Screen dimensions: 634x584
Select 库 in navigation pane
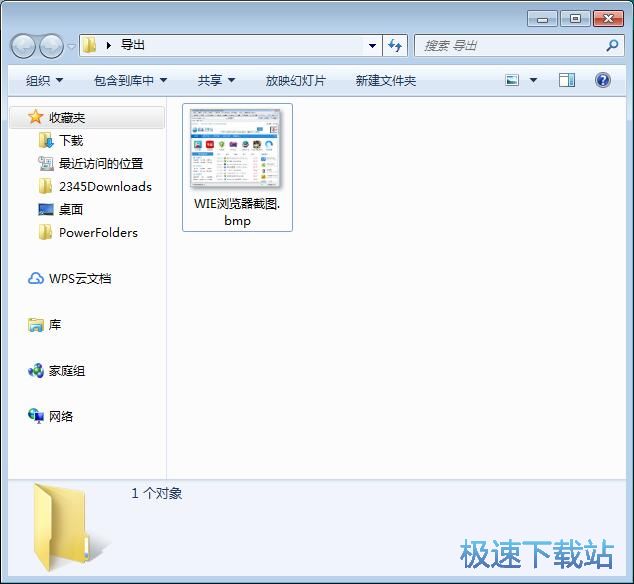pyautogui.click(x=55, y=324)
